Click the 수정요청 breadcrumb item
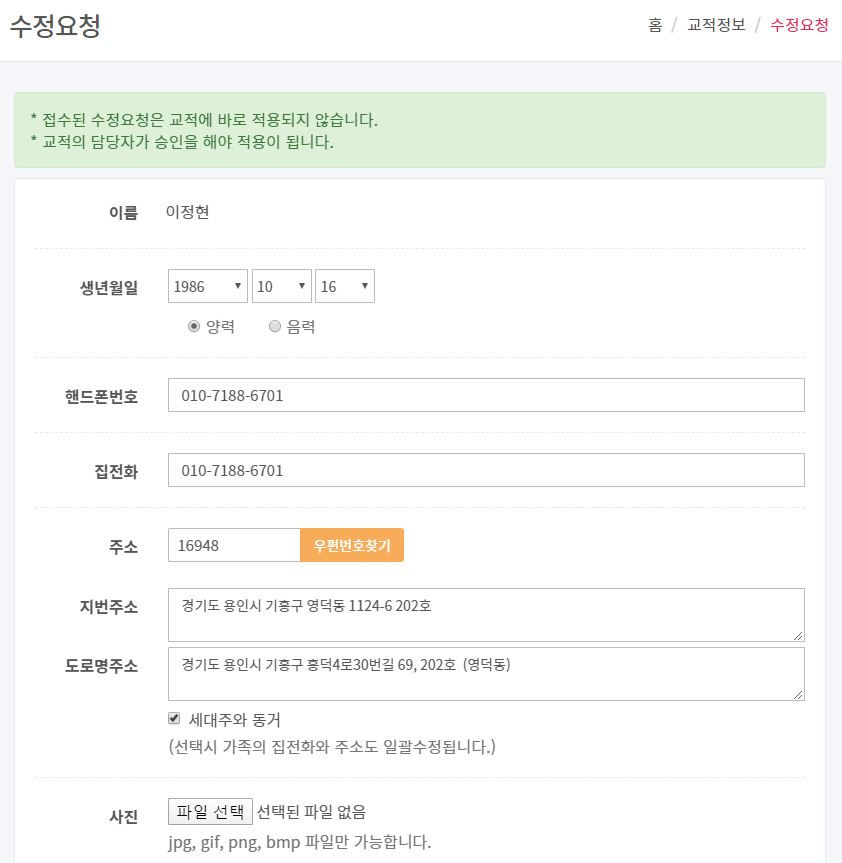The height and width of the screenshot is (863, 842). 799,25
